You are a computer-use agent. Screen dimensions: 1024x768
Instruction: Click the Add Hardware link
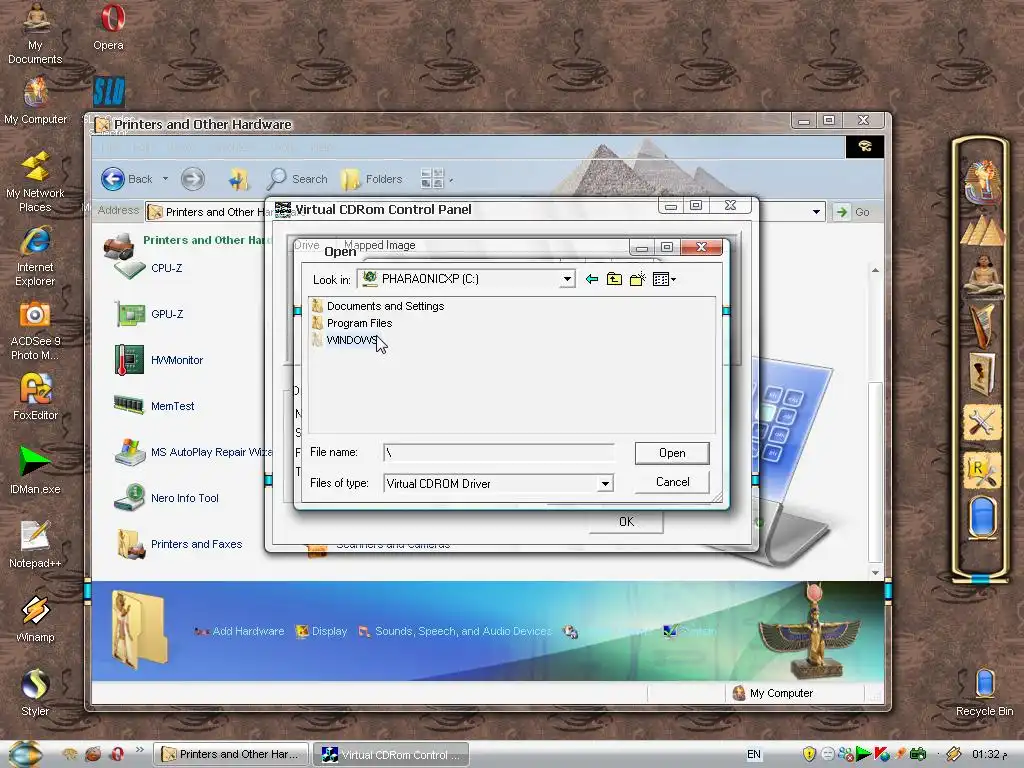point(239,632)
